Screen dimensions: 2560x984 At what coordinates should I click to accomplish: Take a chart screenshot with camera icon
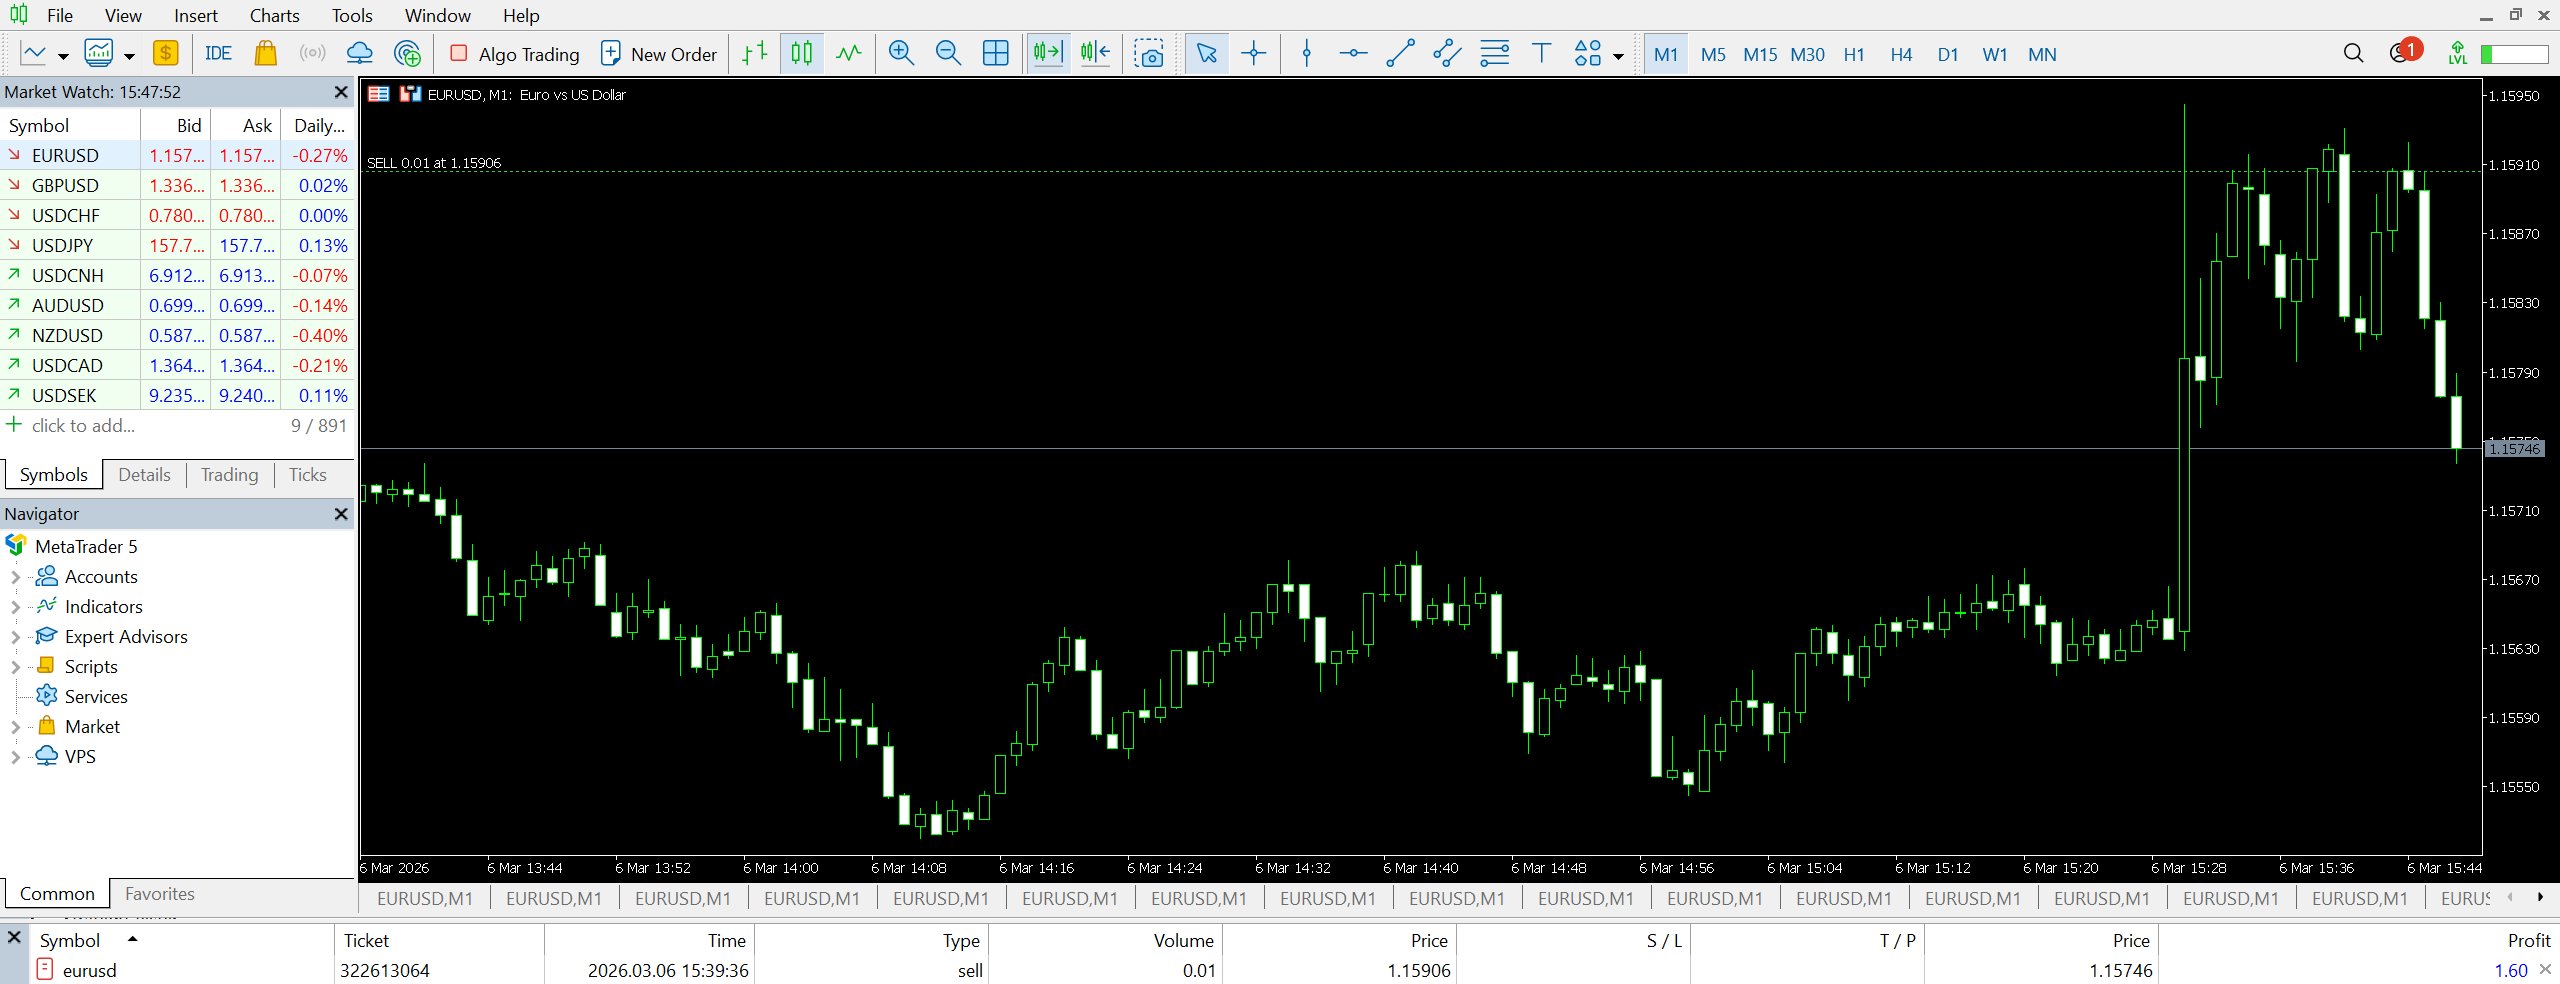click(x=1149, y=54)
